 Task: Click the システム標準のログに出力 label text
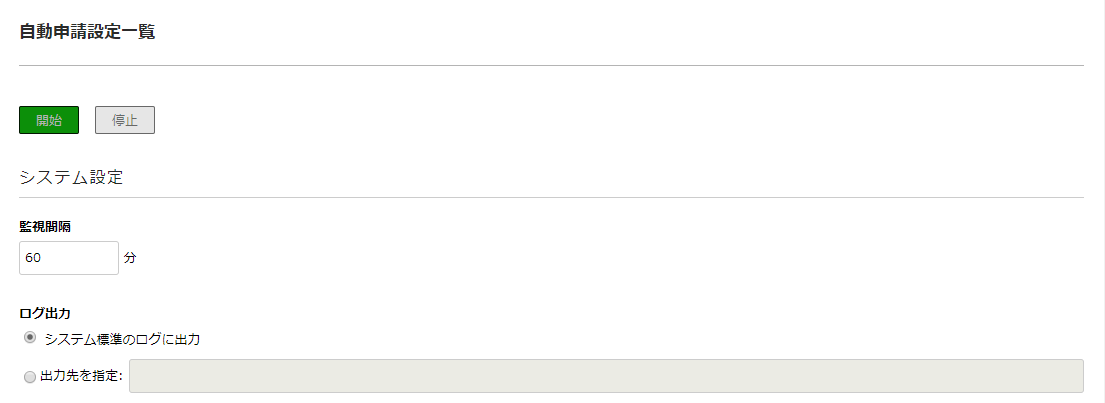pyautogui.click(x=122, y=339)
